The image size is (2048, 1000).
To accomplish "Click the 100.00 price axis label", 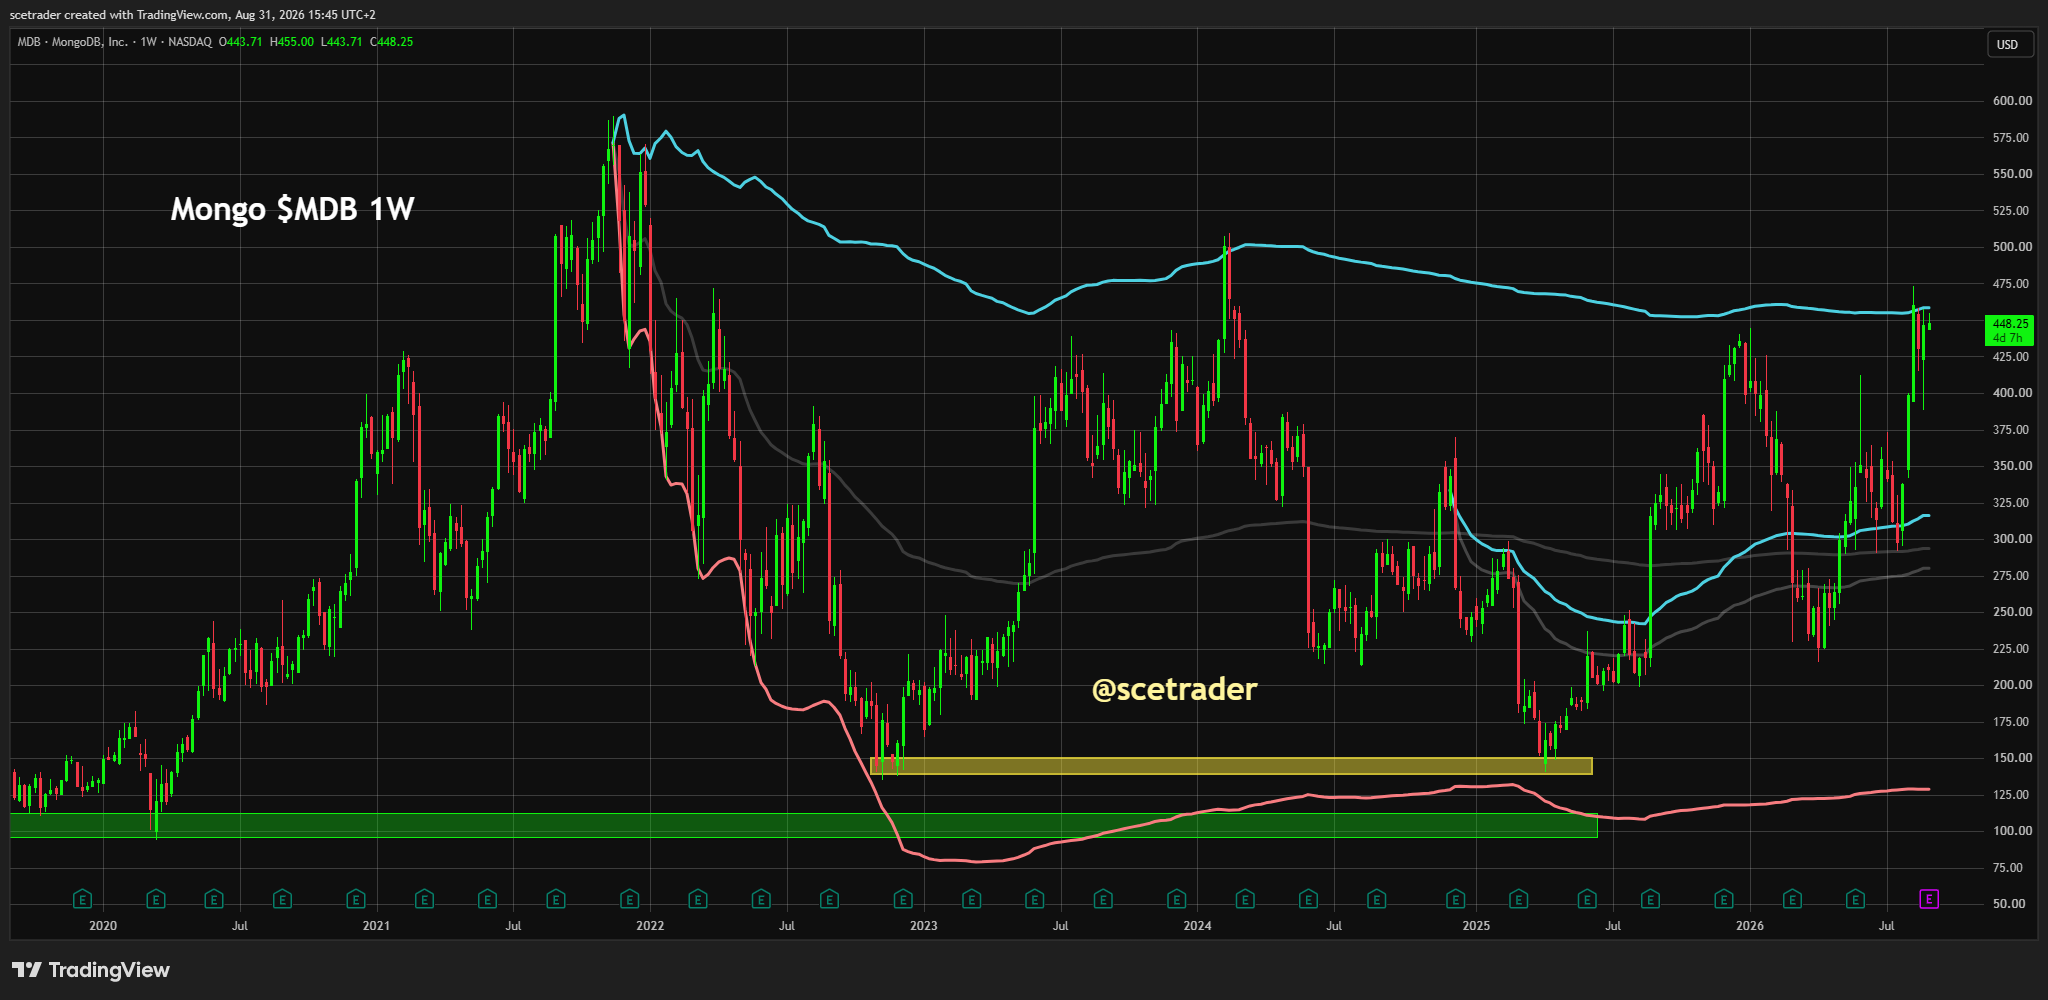I will tap(2012, 831).
